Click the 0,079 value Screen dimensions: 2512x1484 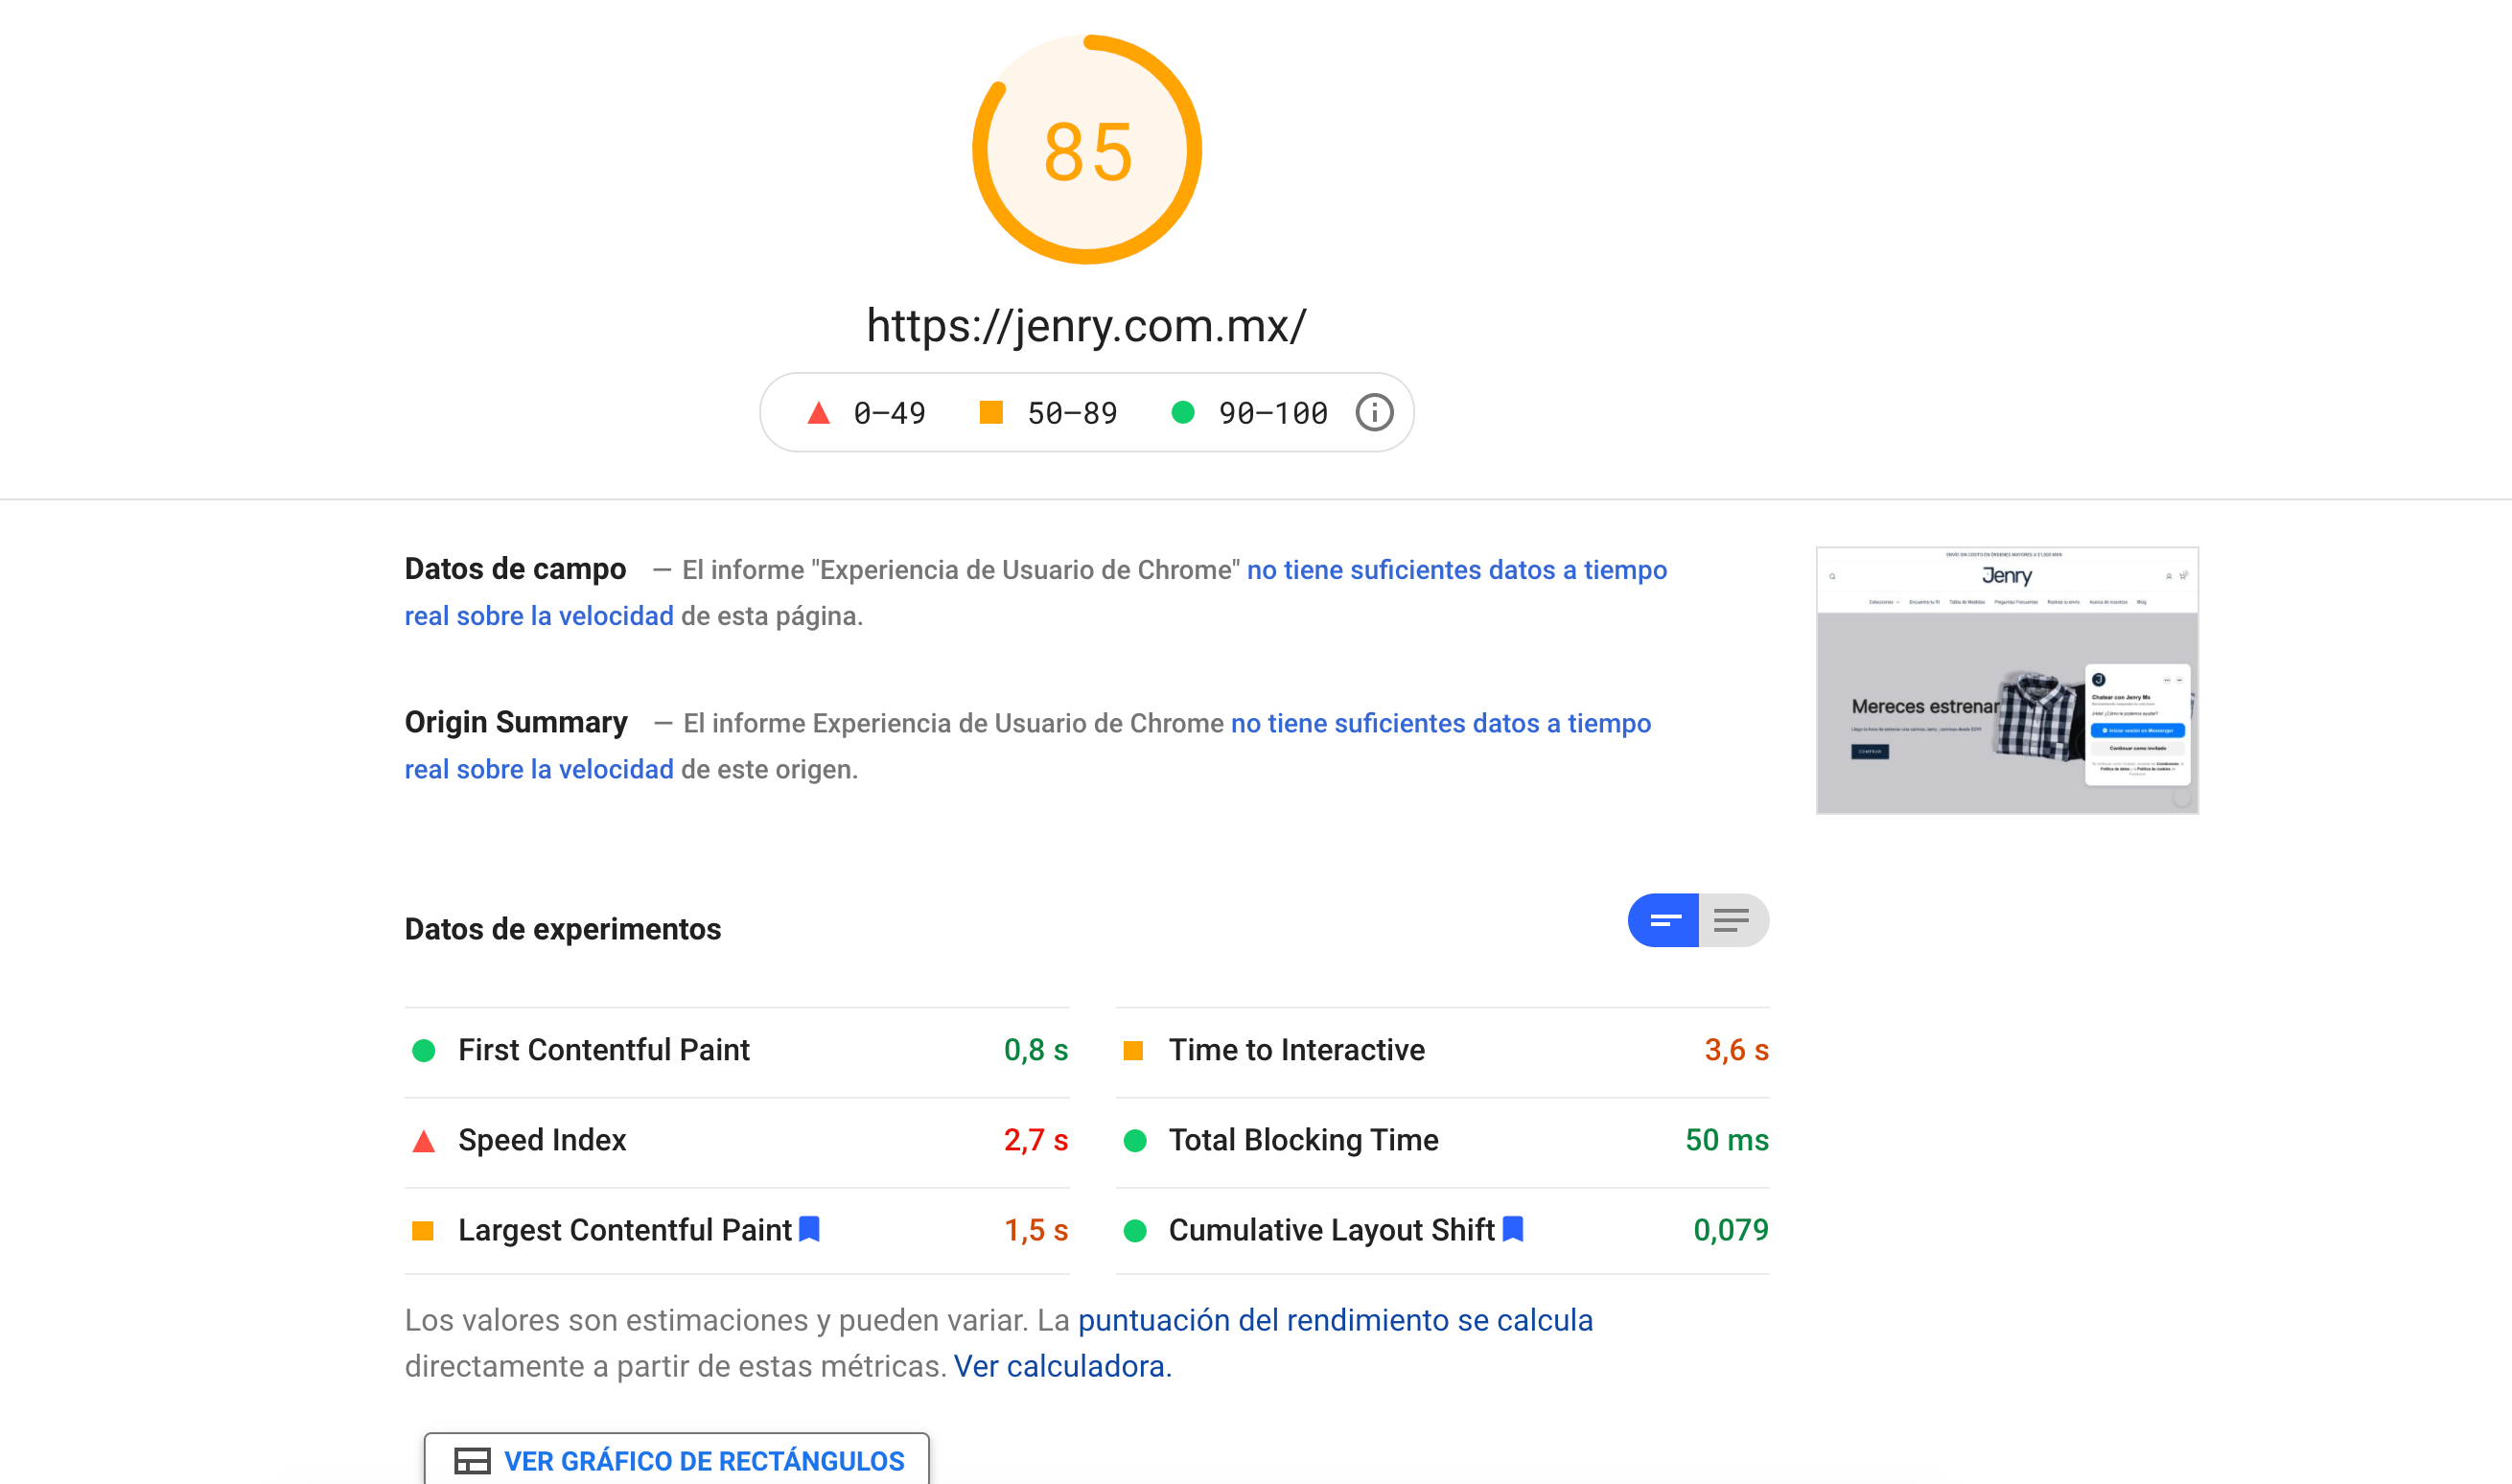[x=1731, y=1230]
